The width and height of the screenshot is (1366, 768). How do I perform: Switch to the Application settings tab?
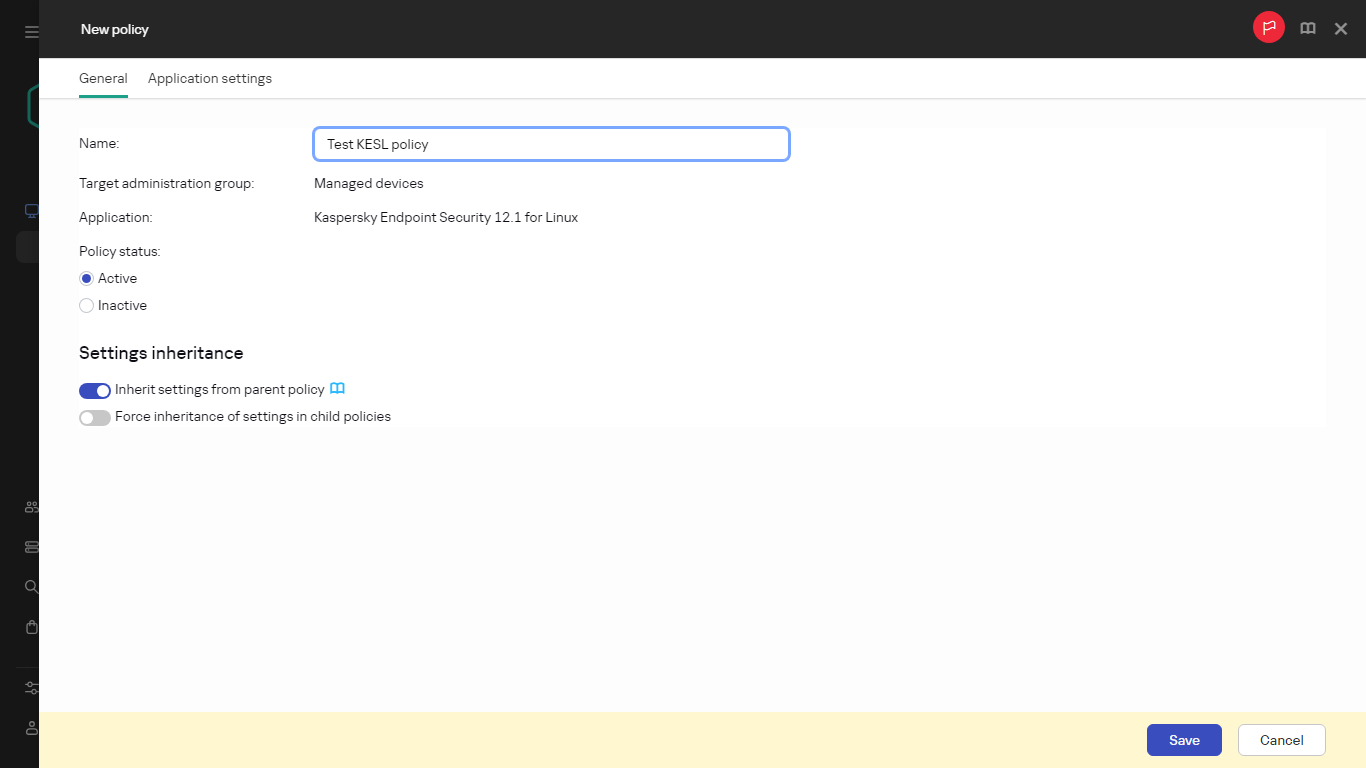(209, 78)
